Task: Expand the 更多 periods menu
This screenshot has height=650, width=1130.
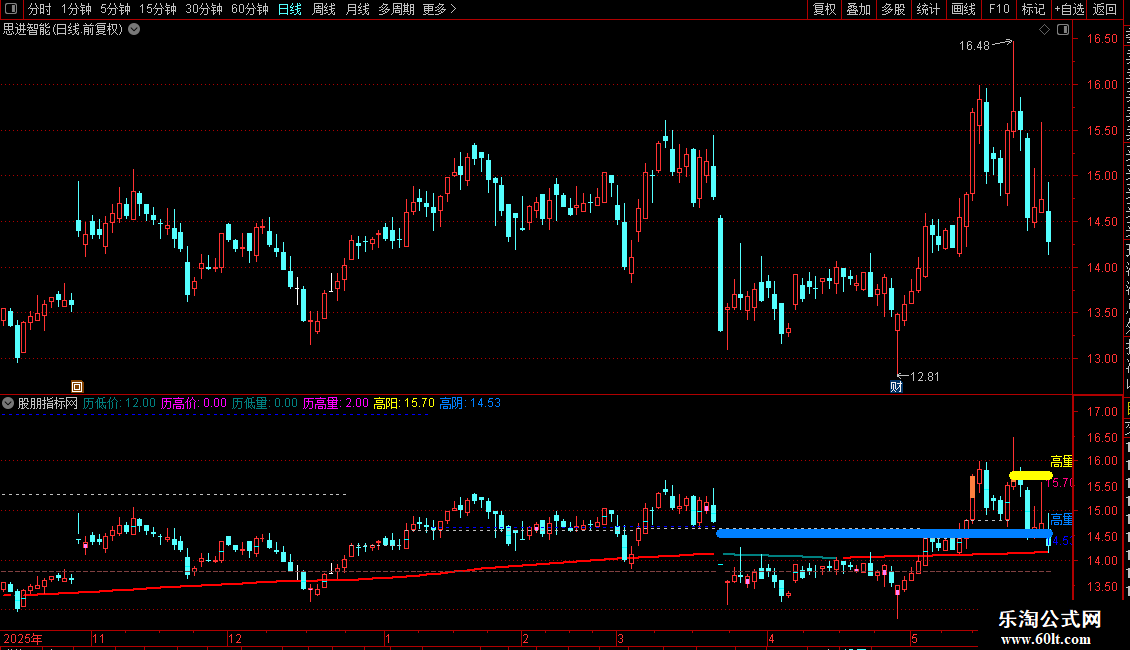Action: pos(440,9)
